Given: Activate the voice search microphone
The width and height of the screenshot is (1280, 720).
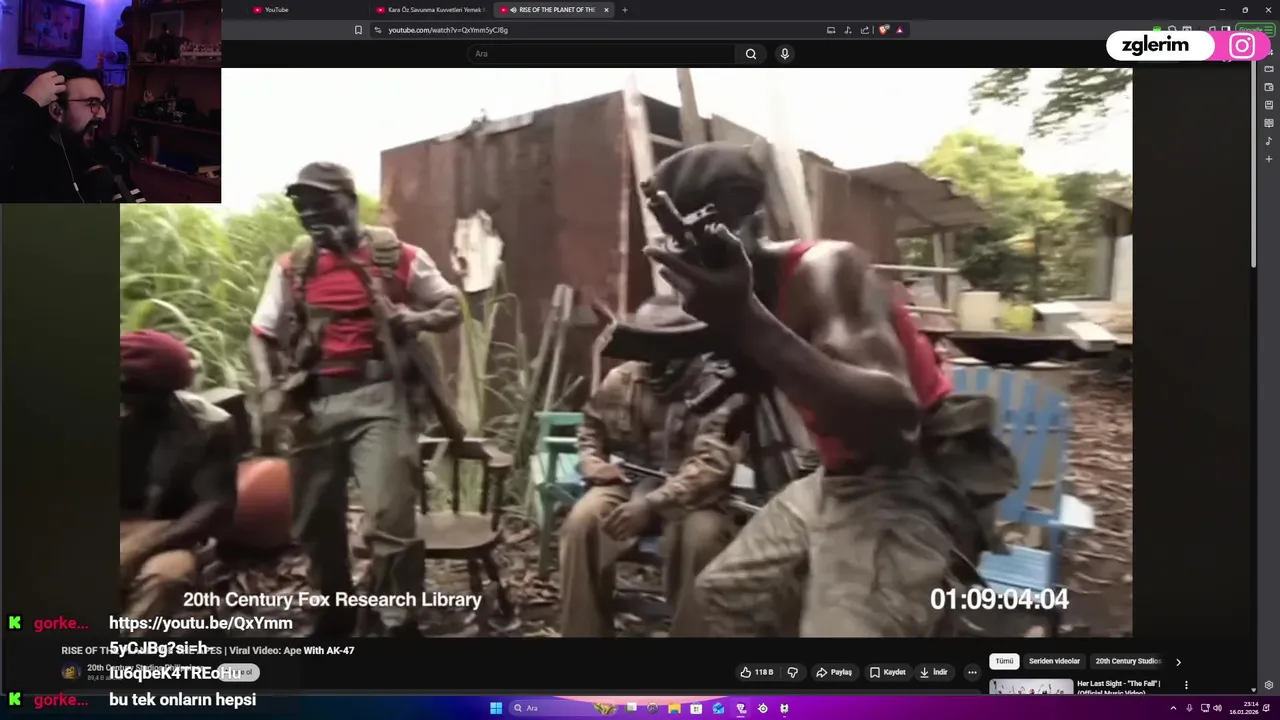Looking at the screenshot, I should [x=785, y=54].
